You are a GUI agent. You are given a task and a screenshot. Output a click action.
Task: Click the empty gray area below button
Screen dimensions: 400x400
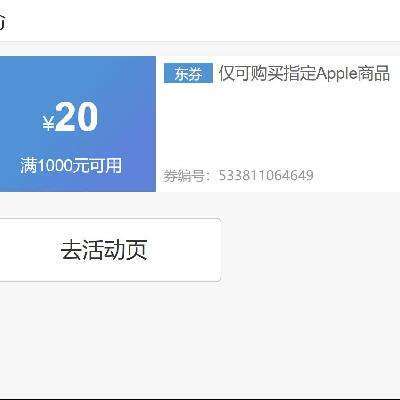(x=200, y=340)
